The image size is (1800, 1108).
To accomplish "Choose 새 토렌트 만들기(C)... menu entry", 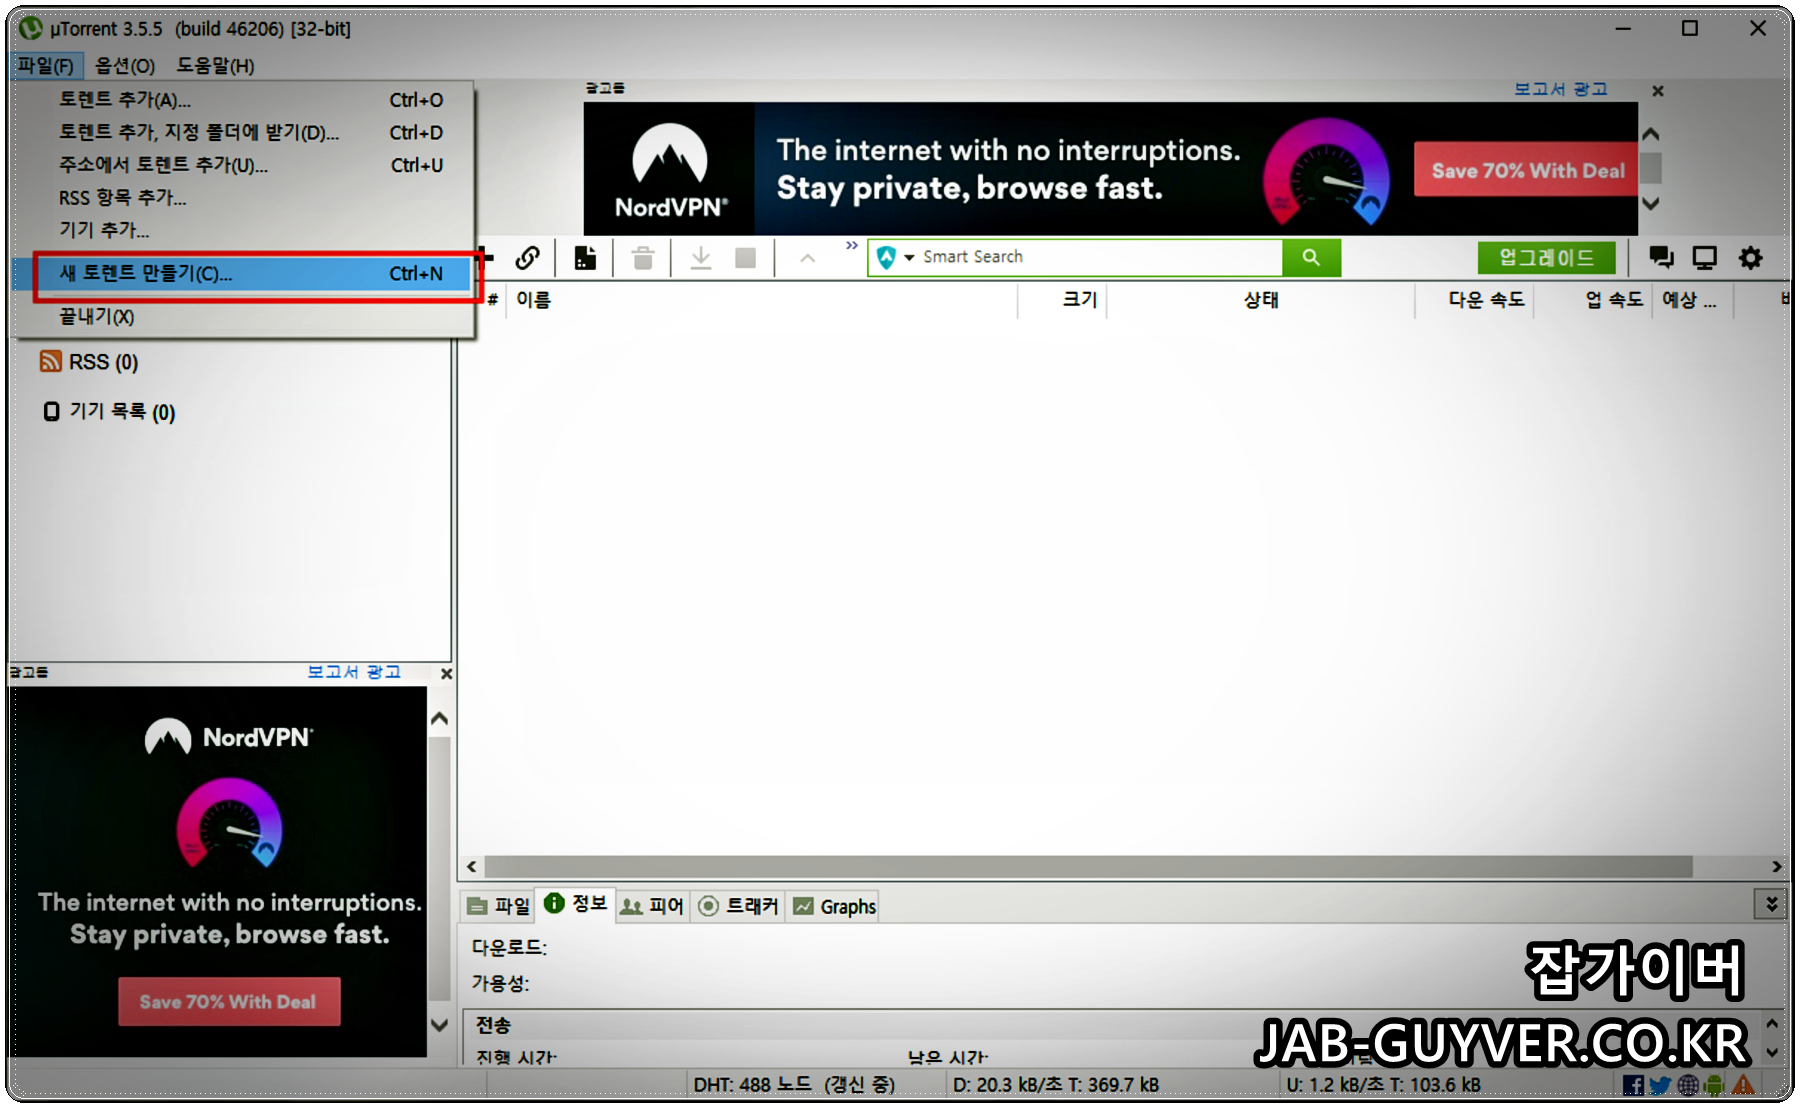I will 242,273.
